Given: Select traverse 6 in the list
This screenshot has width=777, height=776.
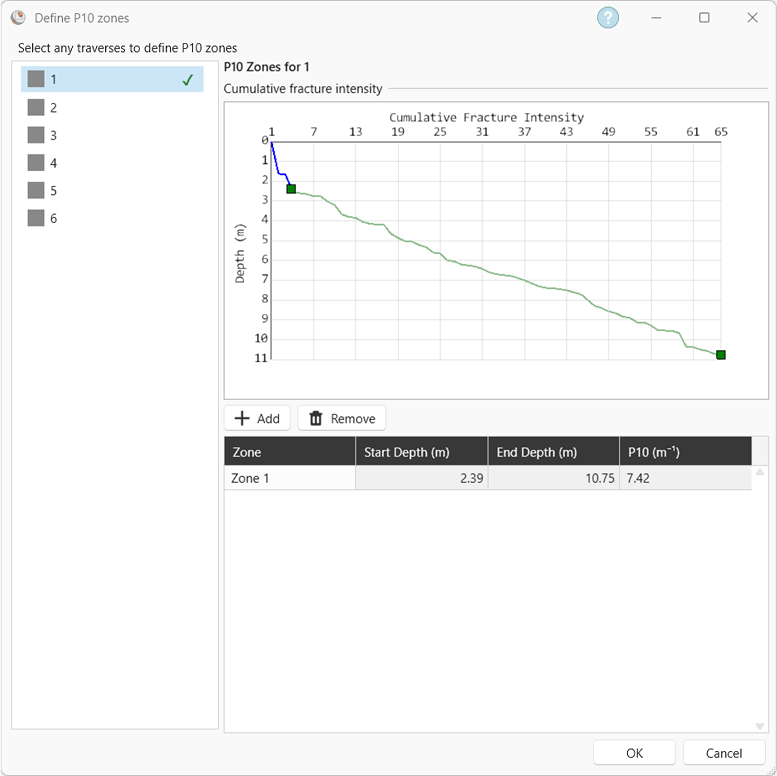Looking at the screenshot, I should [x=112, y=218].
